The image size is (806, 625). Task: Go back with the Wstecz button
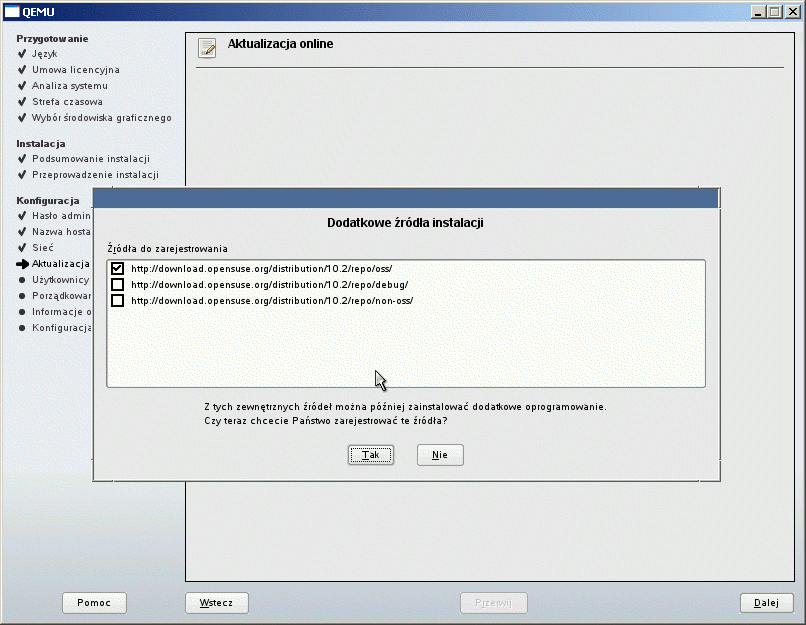tap(216, 603)
